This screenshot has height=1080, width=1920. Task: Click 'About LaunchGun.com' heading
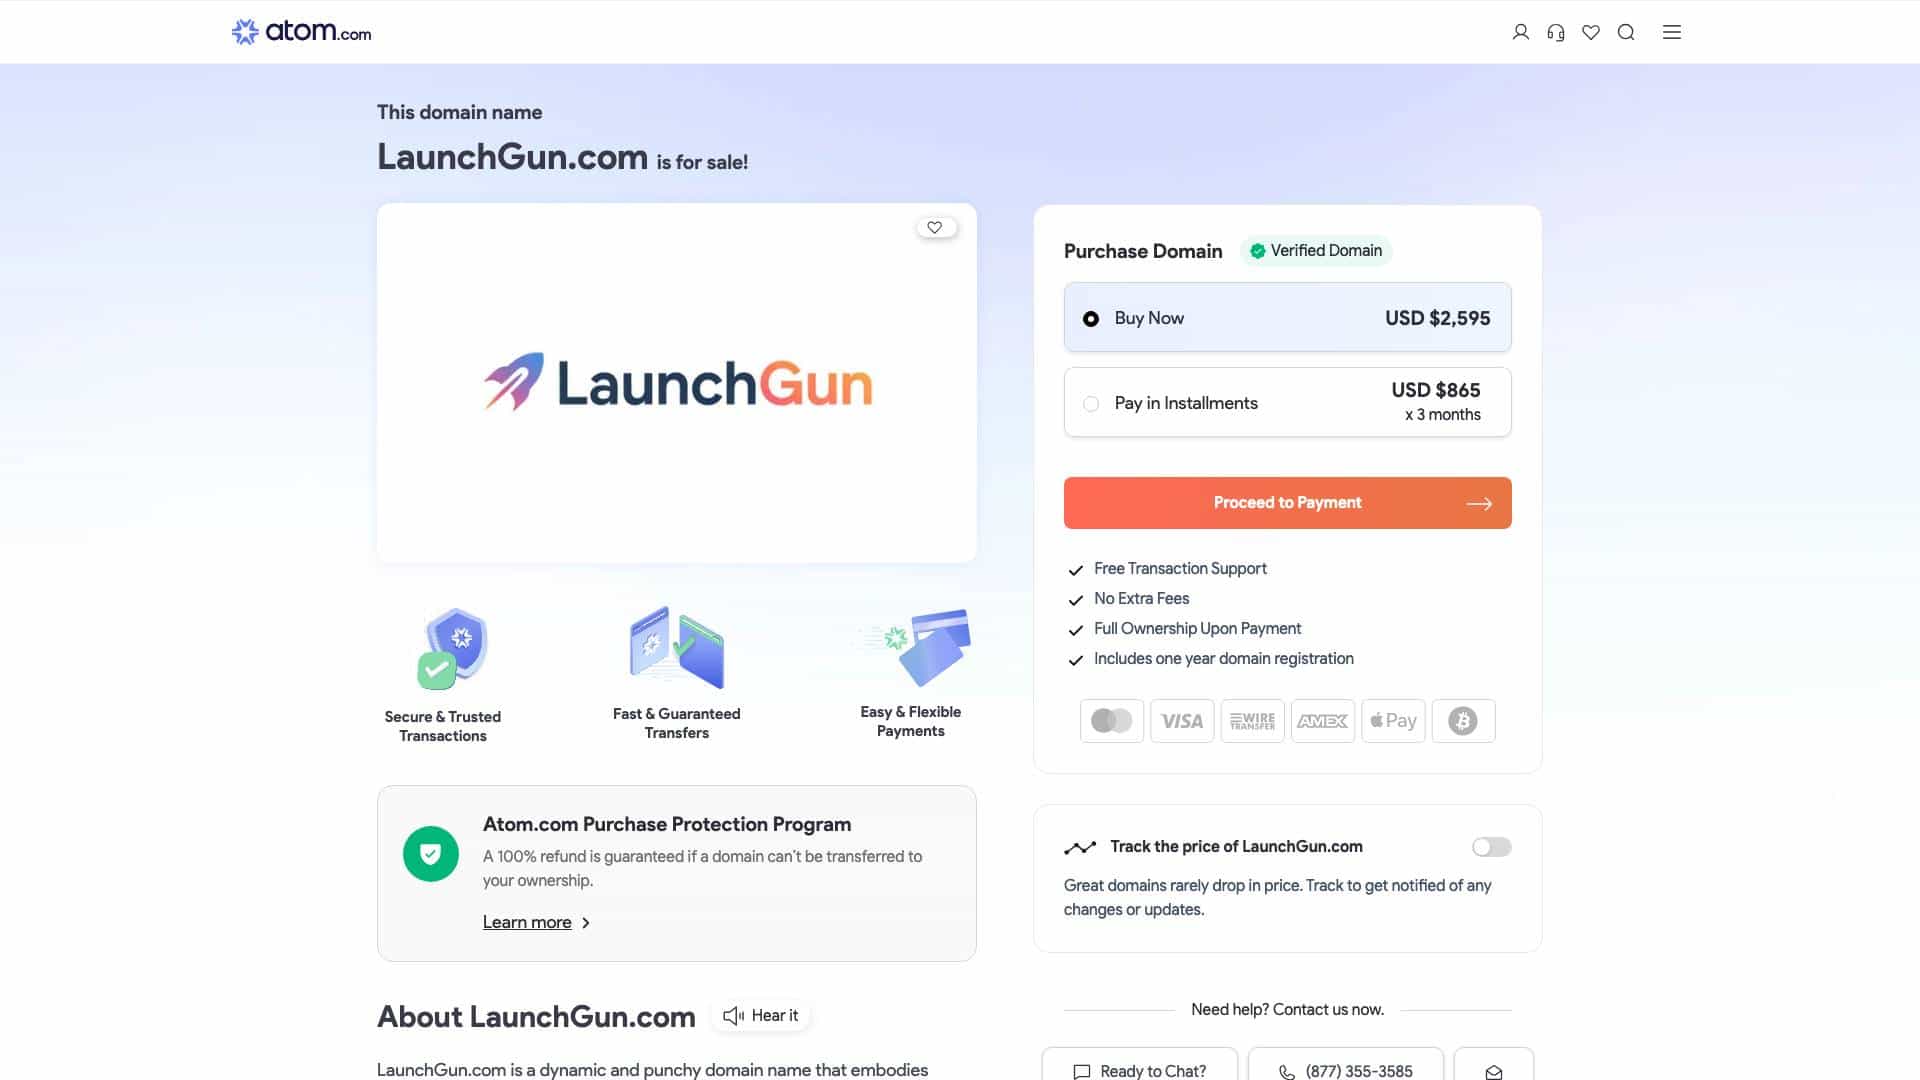tap(536, 1016)
